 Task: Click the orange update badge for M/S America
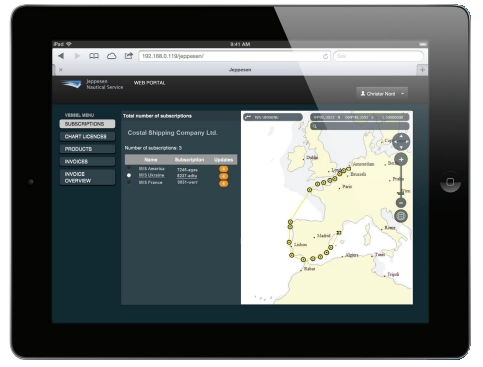click(x=224, y=169)
